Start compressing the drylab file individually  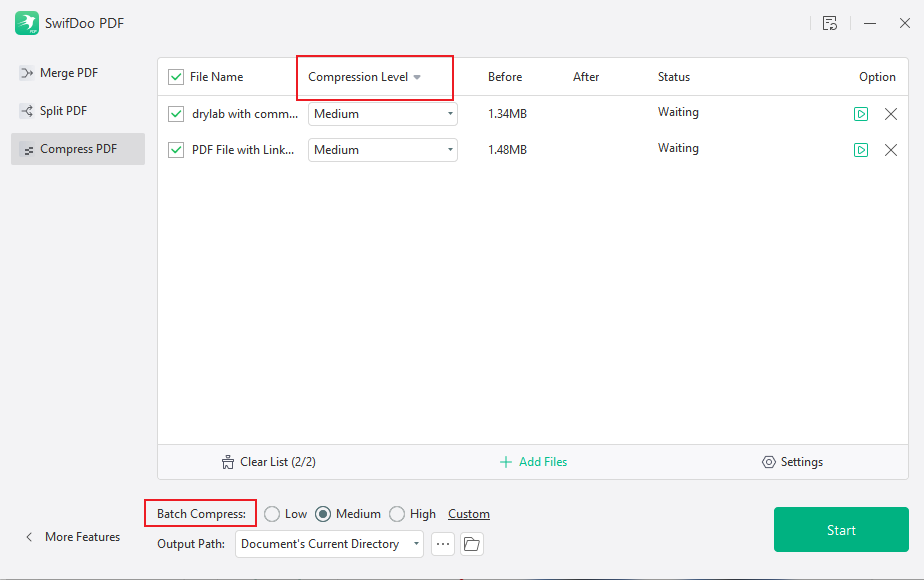(x=861, y=114)
